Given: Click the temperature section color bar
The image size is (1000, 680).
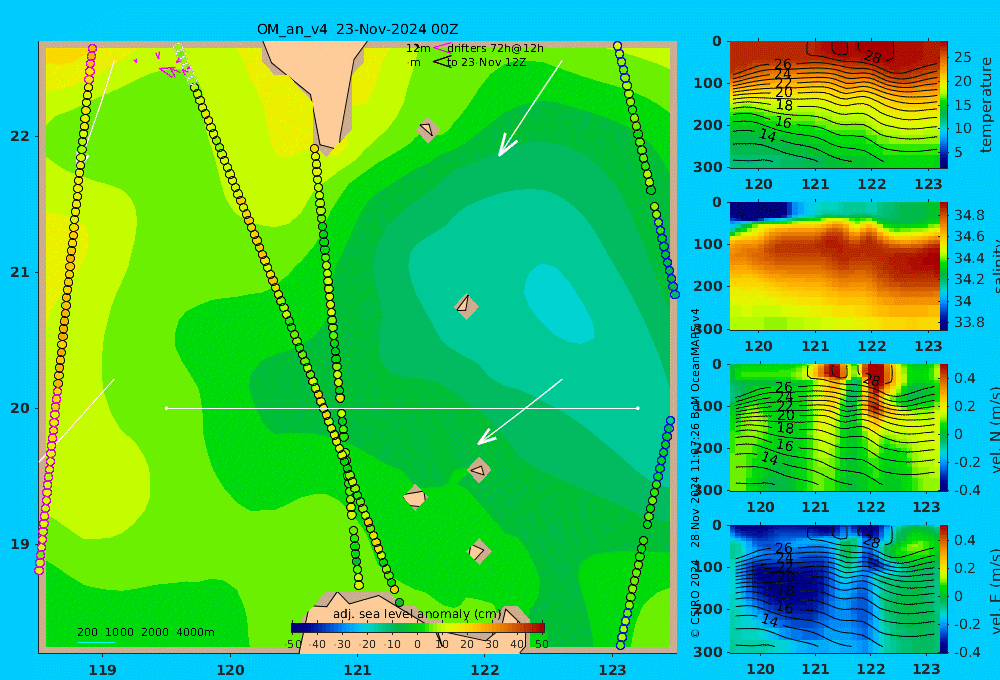Looking at the screenshot, I should click(944, 105).
